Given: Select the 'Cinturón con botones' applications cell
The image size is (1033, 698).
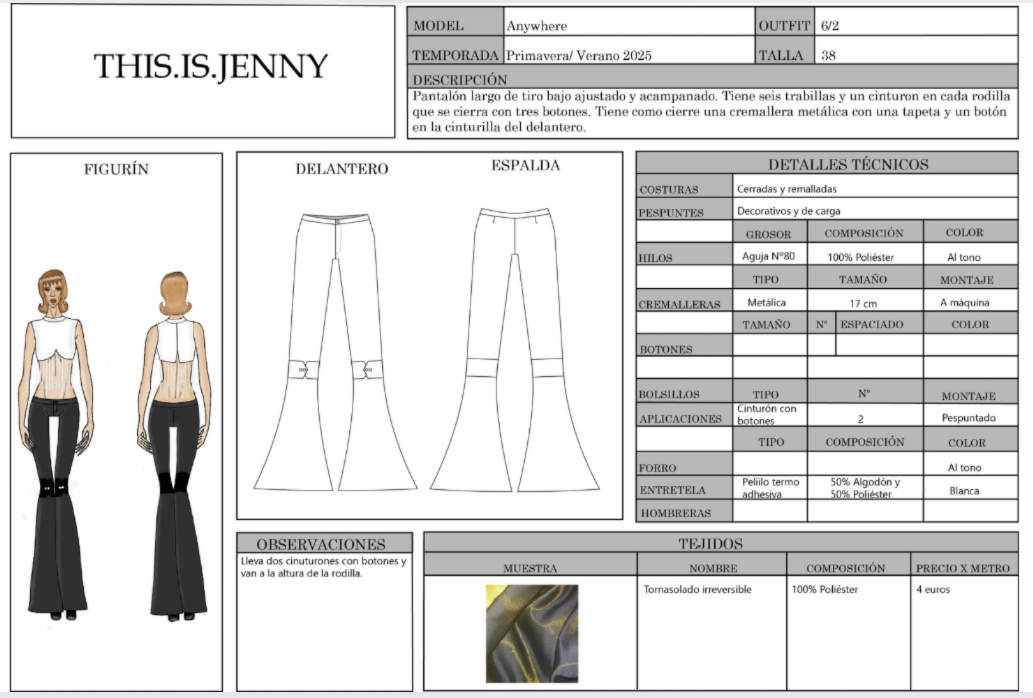Looking at the screenshot, I should click(x=768, y=415).
